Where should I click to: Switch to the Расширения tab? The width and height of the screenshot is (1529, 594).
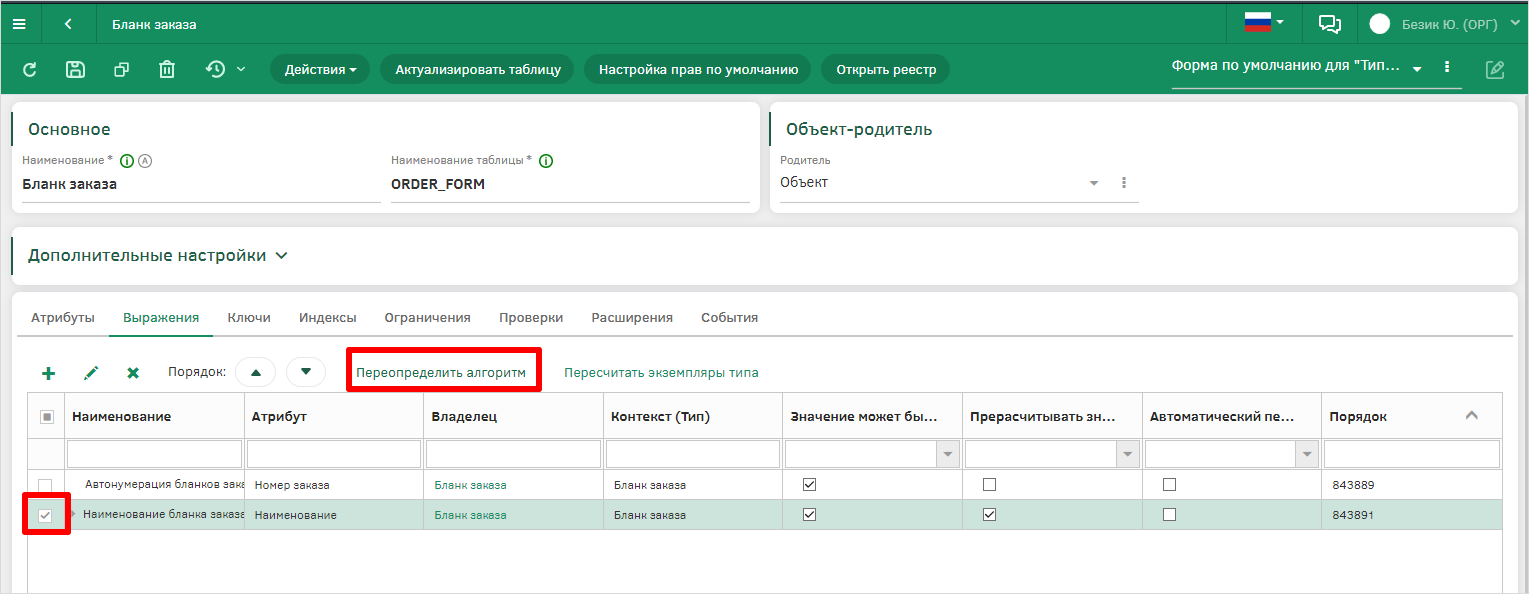pyautogui.click(x=632, y=317)
